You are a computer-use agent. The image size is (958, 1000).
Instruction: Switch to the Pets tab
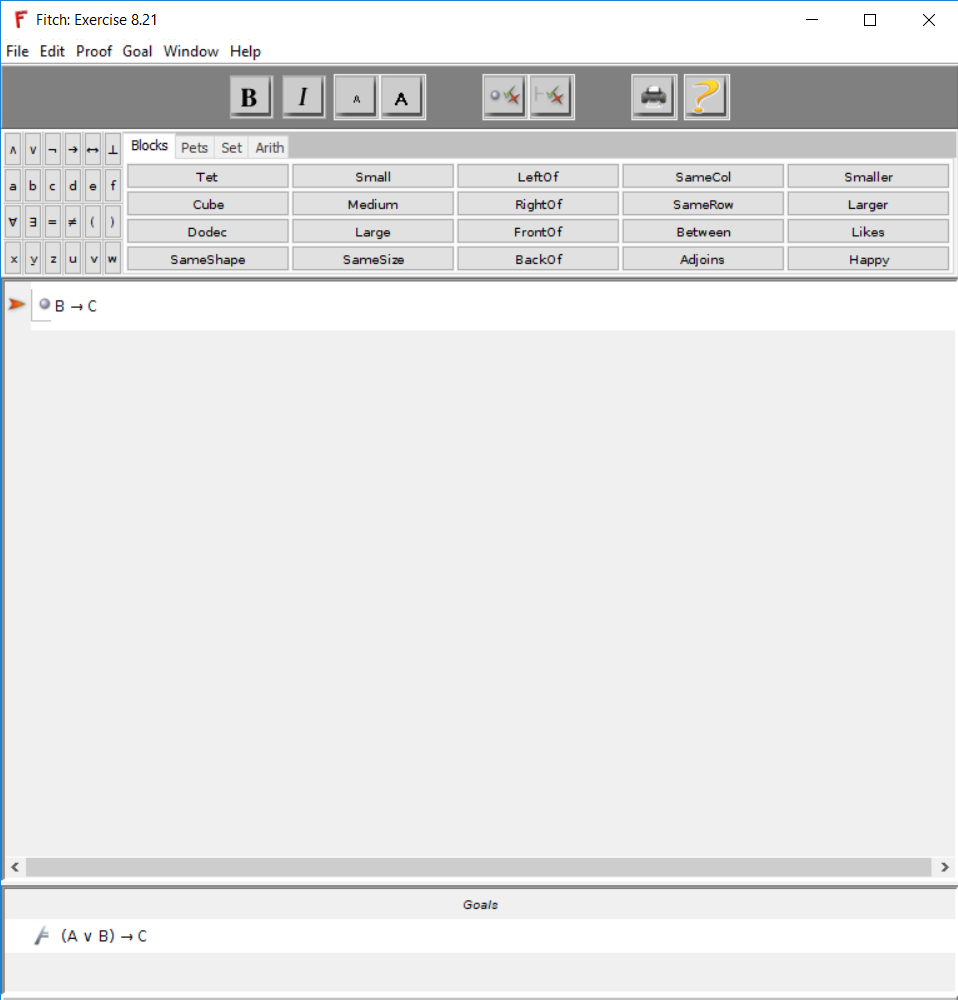coord(194,147)
